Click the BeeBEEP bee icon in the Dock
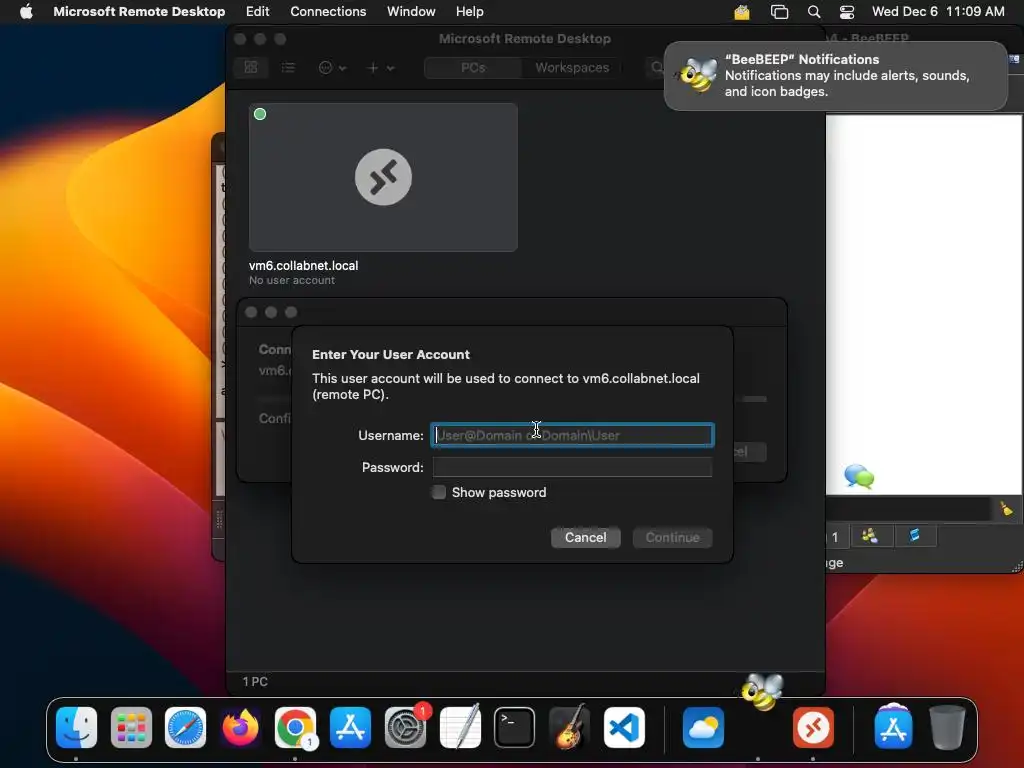The width and height of the screenshot is (1024, 768). (761, 692)
